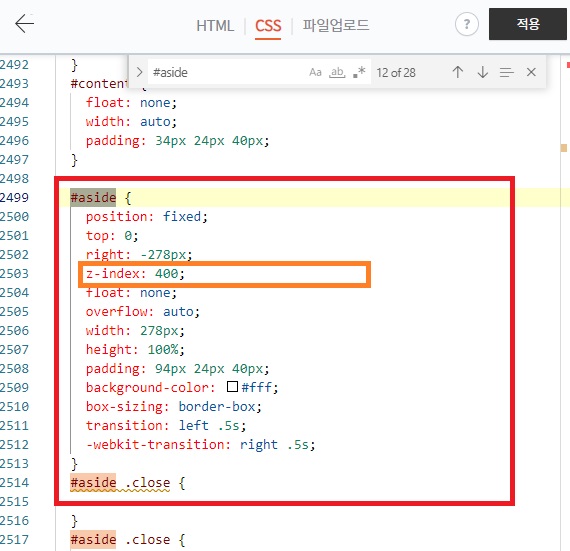Click highlighted '#aside' on line 2499

(93, 197)
